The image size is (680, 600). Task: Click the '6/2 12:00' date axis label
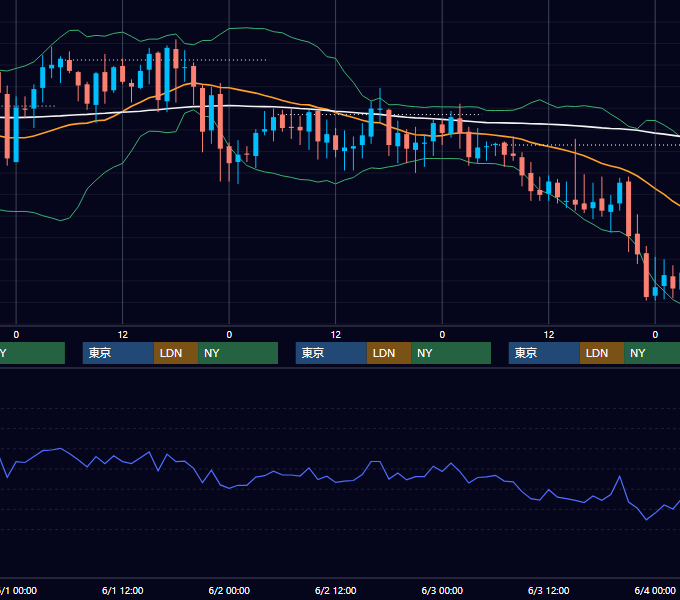click(x=336, y=590)
